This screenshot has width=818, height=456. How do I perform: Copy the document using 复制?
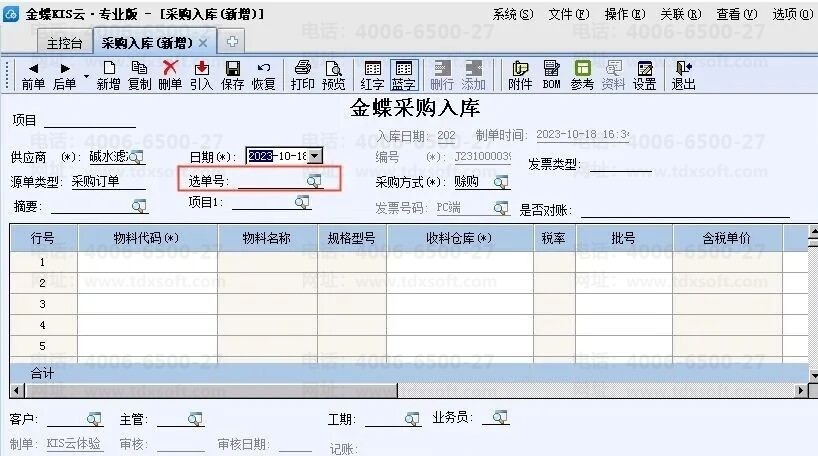pyautogui.click(x=139, y=76)
